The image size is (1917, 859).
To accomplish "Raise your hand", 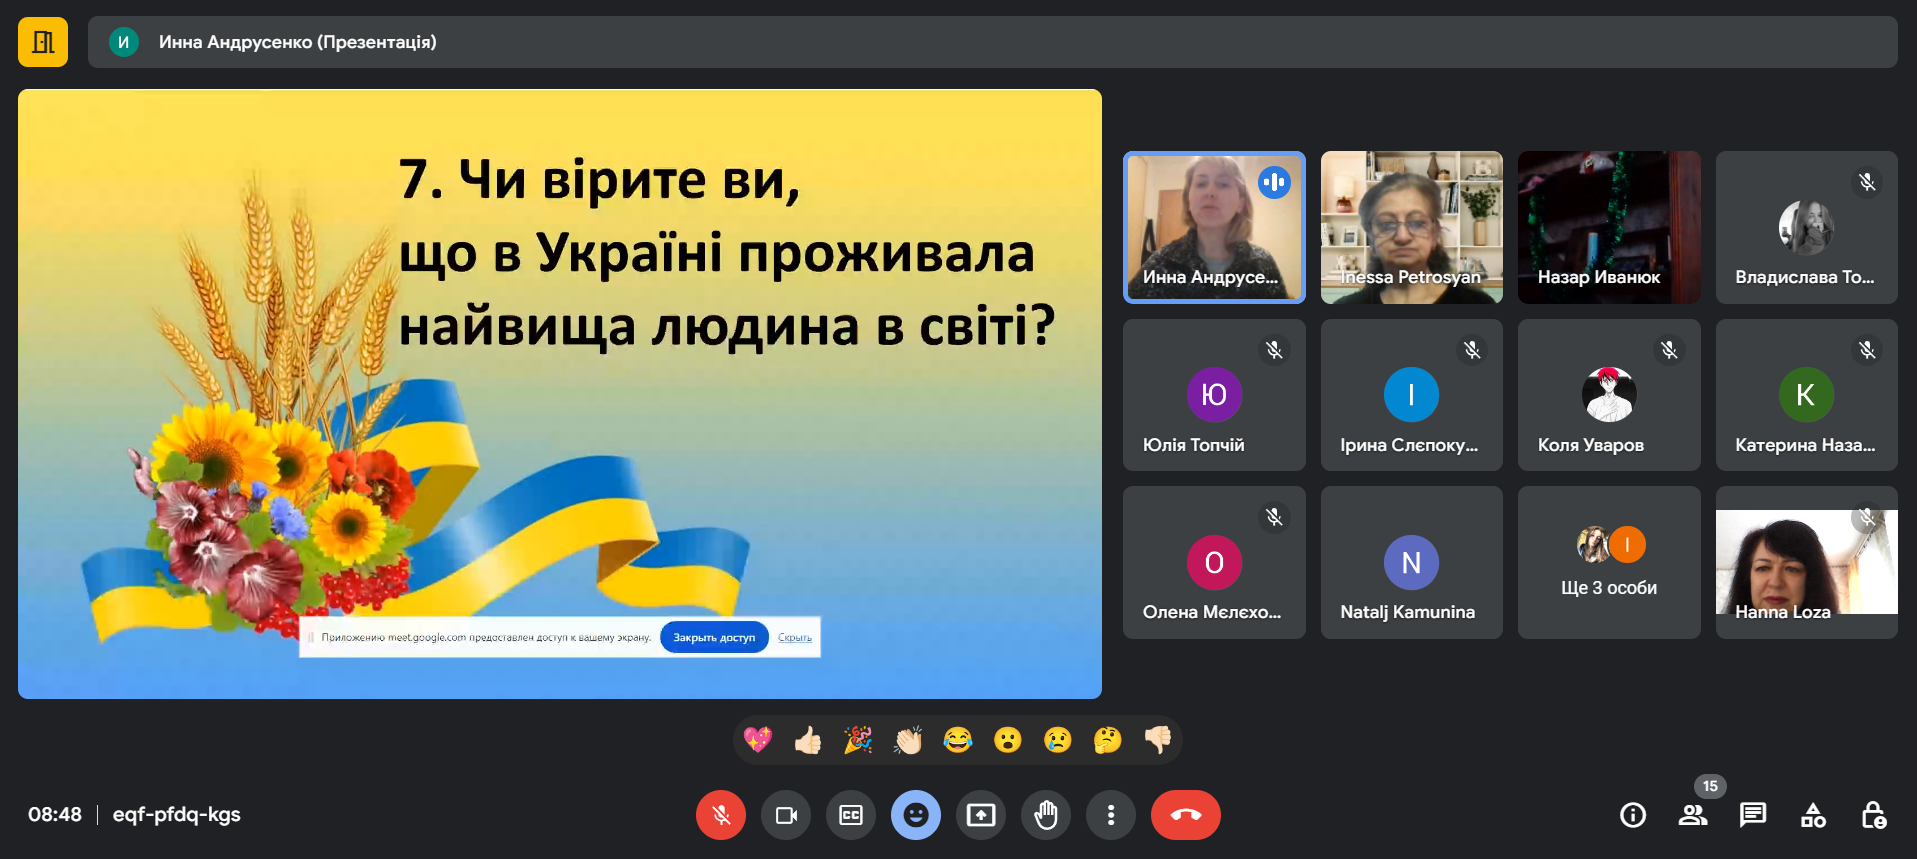I will [1045, 815].
